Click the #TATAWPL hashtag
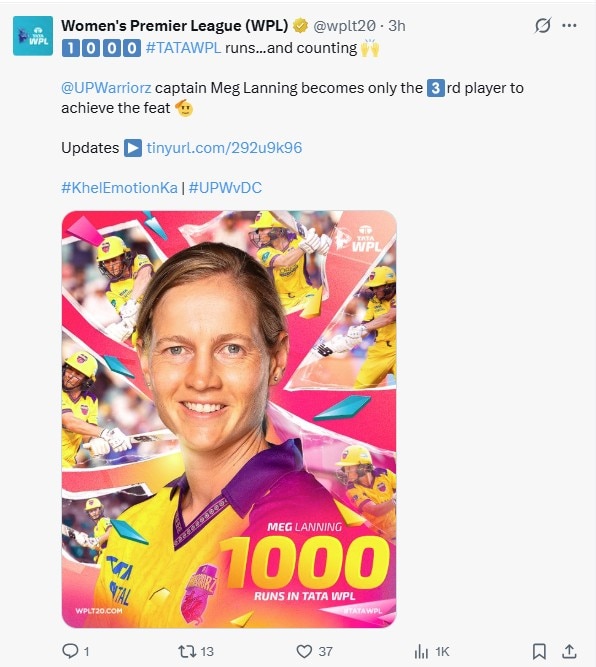 coord(183,48)
